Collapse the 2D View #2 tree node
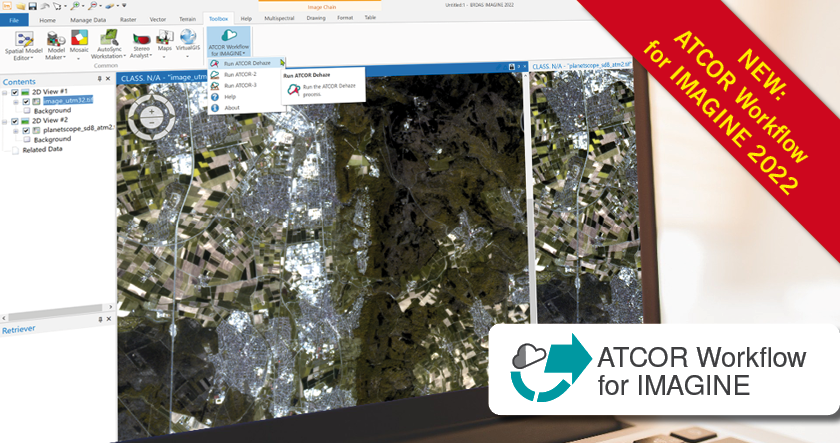This screenshot has width=840, height=443. pos(5,122)
